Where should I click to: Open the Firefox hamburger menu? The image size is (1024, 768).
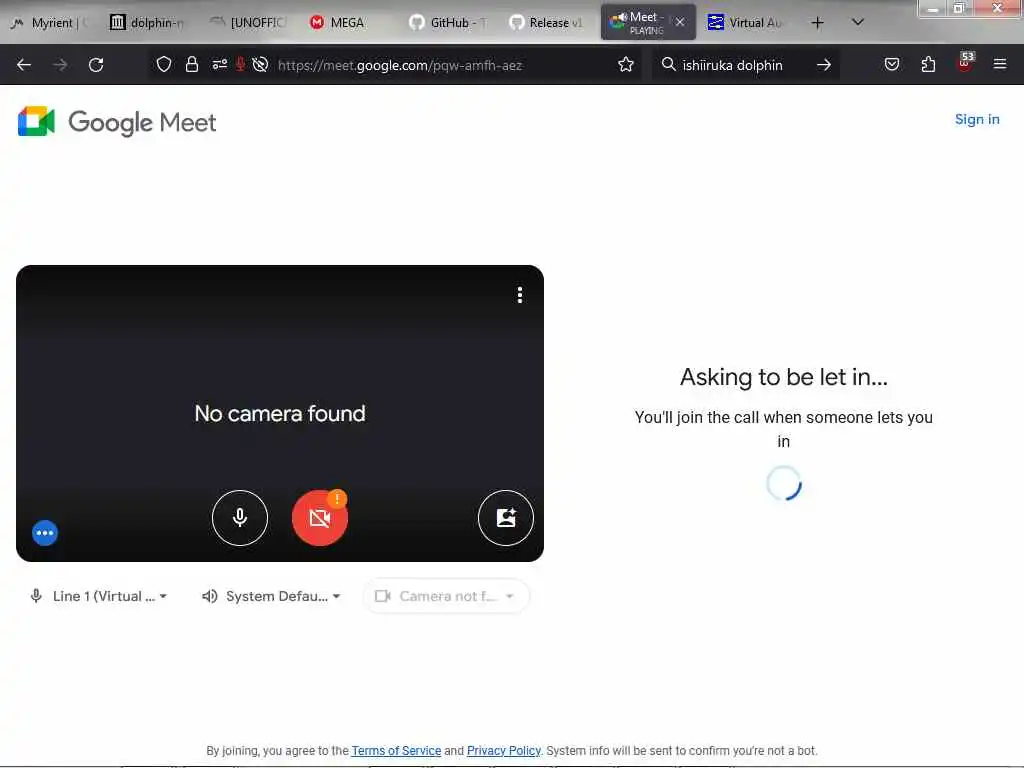click(1000, 64)
